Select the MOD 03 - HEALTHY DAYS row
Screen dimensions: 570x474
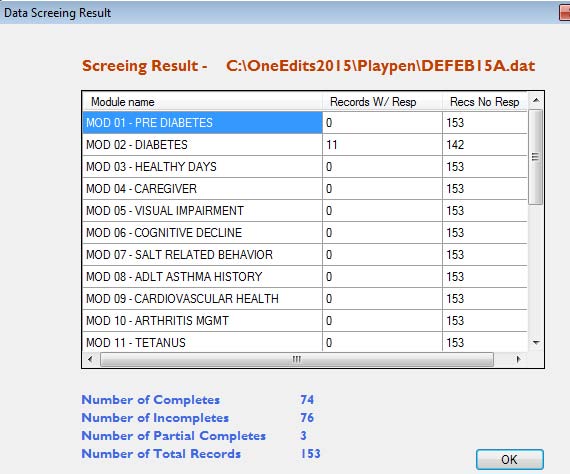pyautogui.click(x=305, y=166)
